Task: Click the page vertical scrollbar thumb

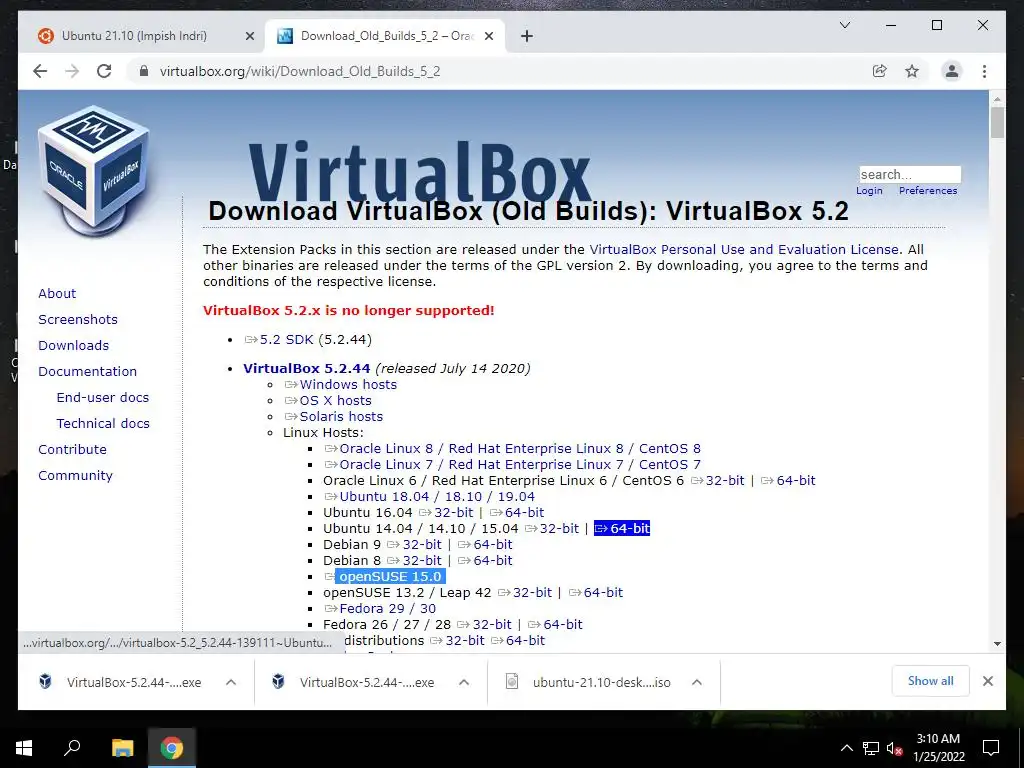Action: (x=997, y=122)
